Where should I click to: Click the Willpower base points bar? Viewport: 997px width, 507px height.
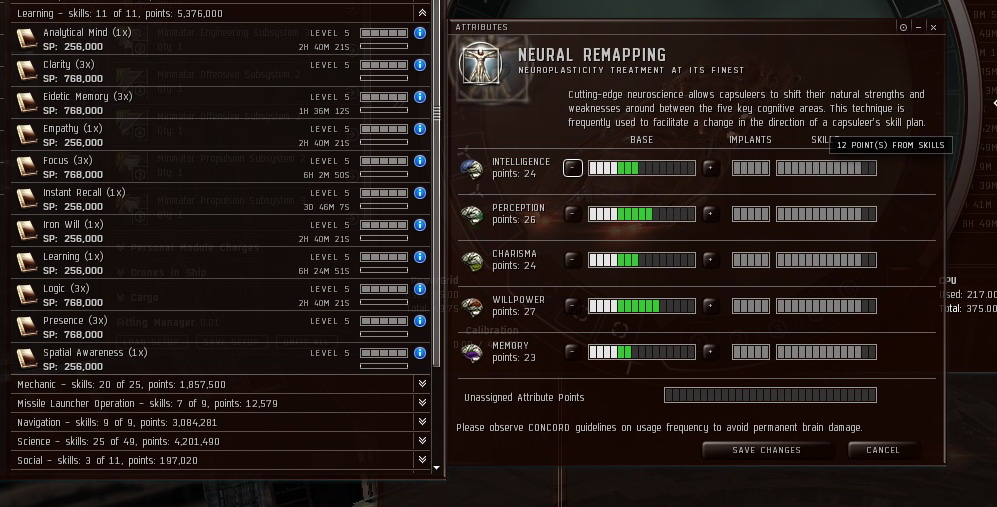click(642, 306)
